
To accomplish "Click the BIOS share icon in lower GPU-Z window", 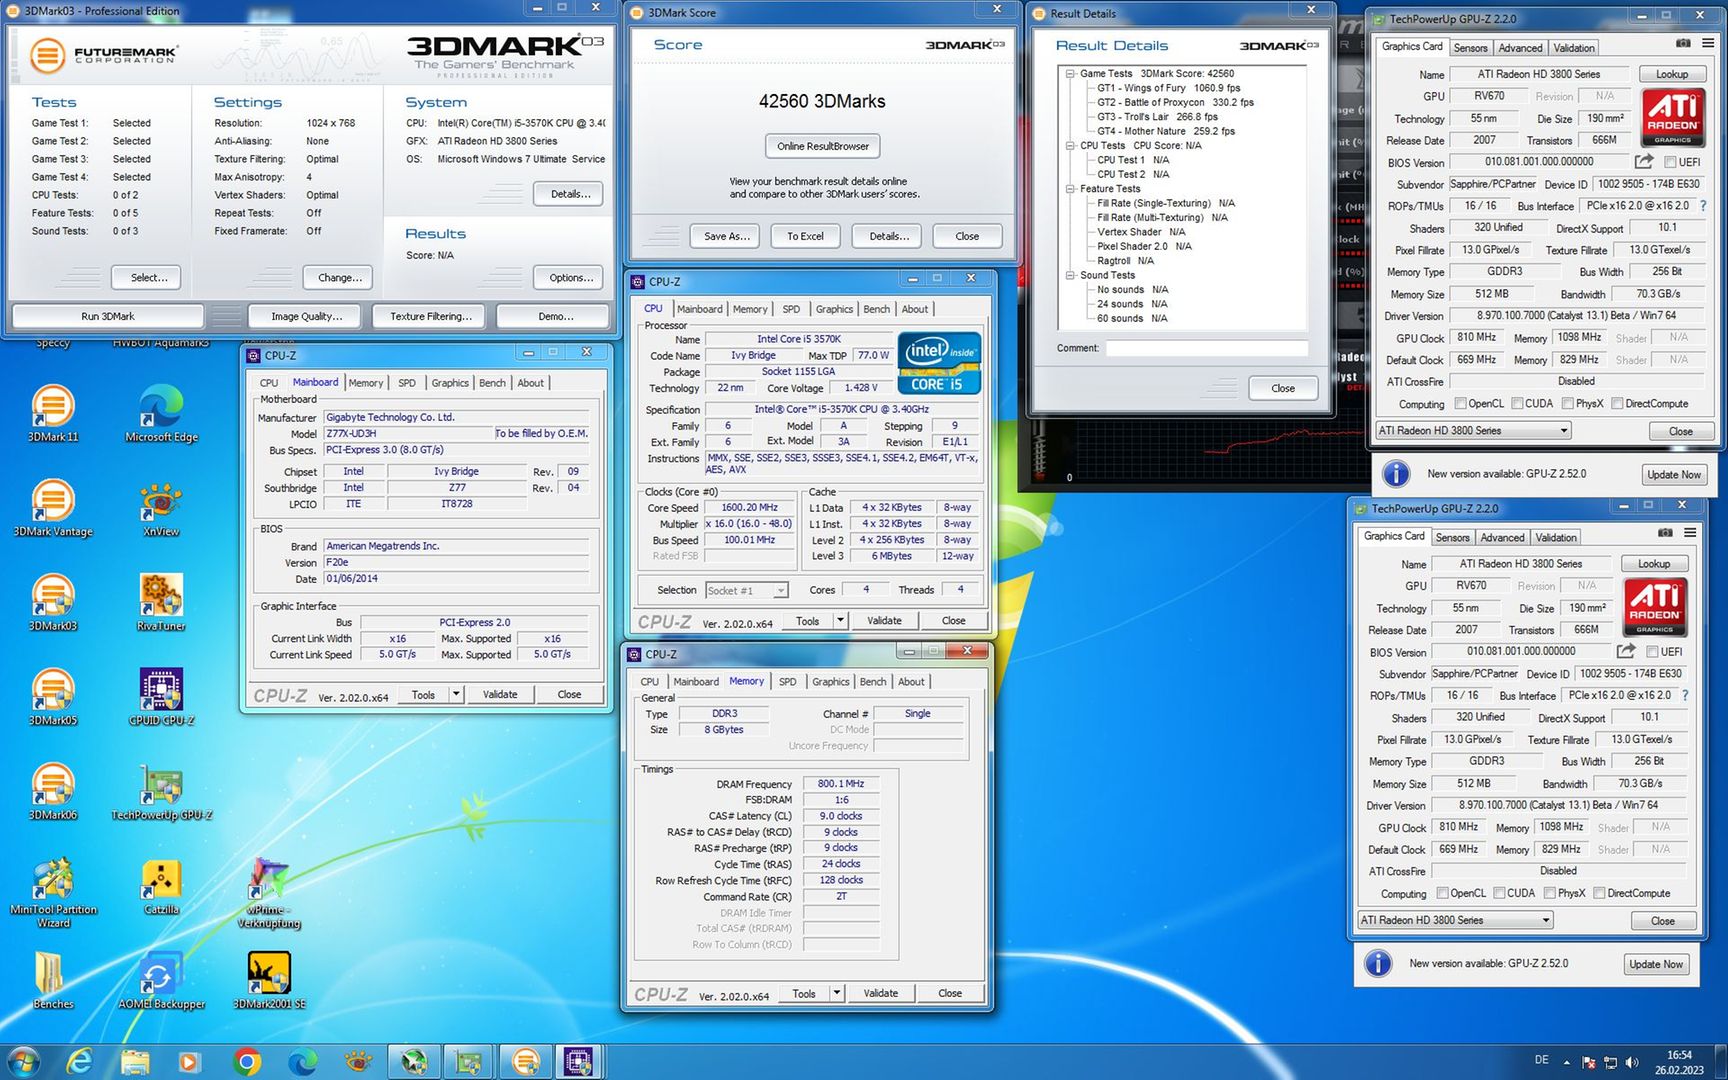I will point(1626,651).
